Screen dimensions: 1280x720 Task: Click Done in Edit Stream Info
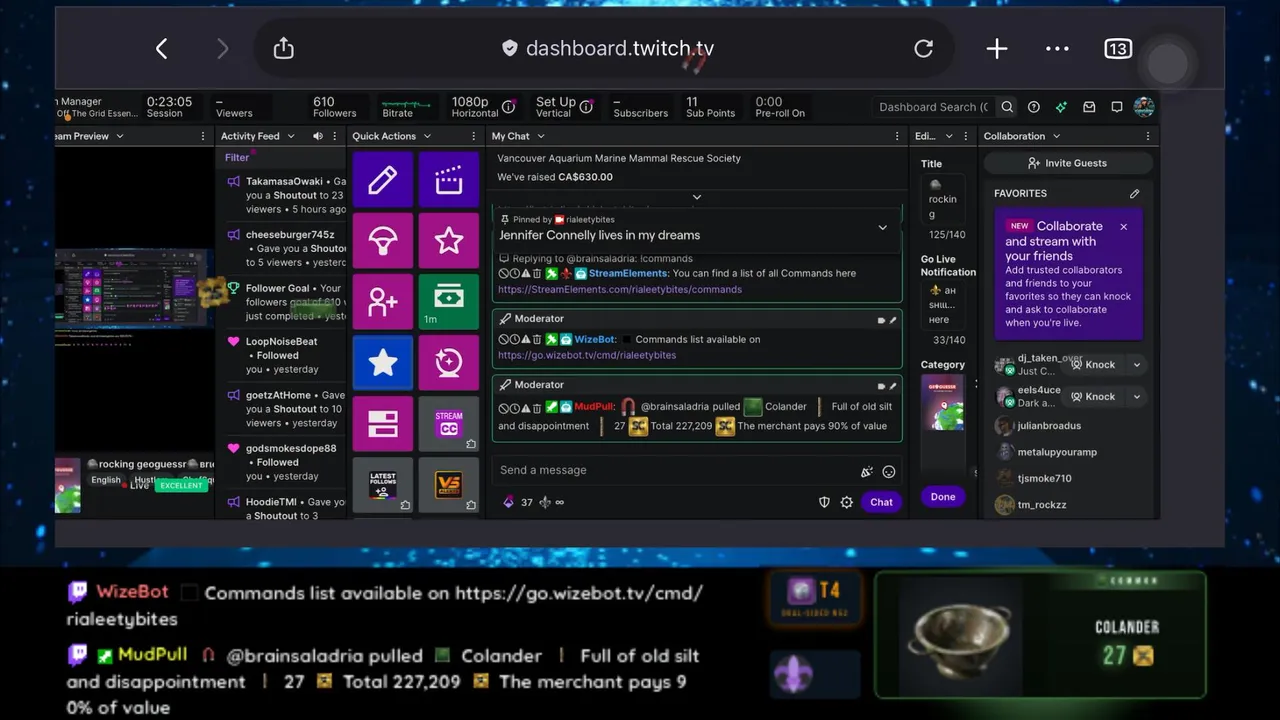(943, 497)
